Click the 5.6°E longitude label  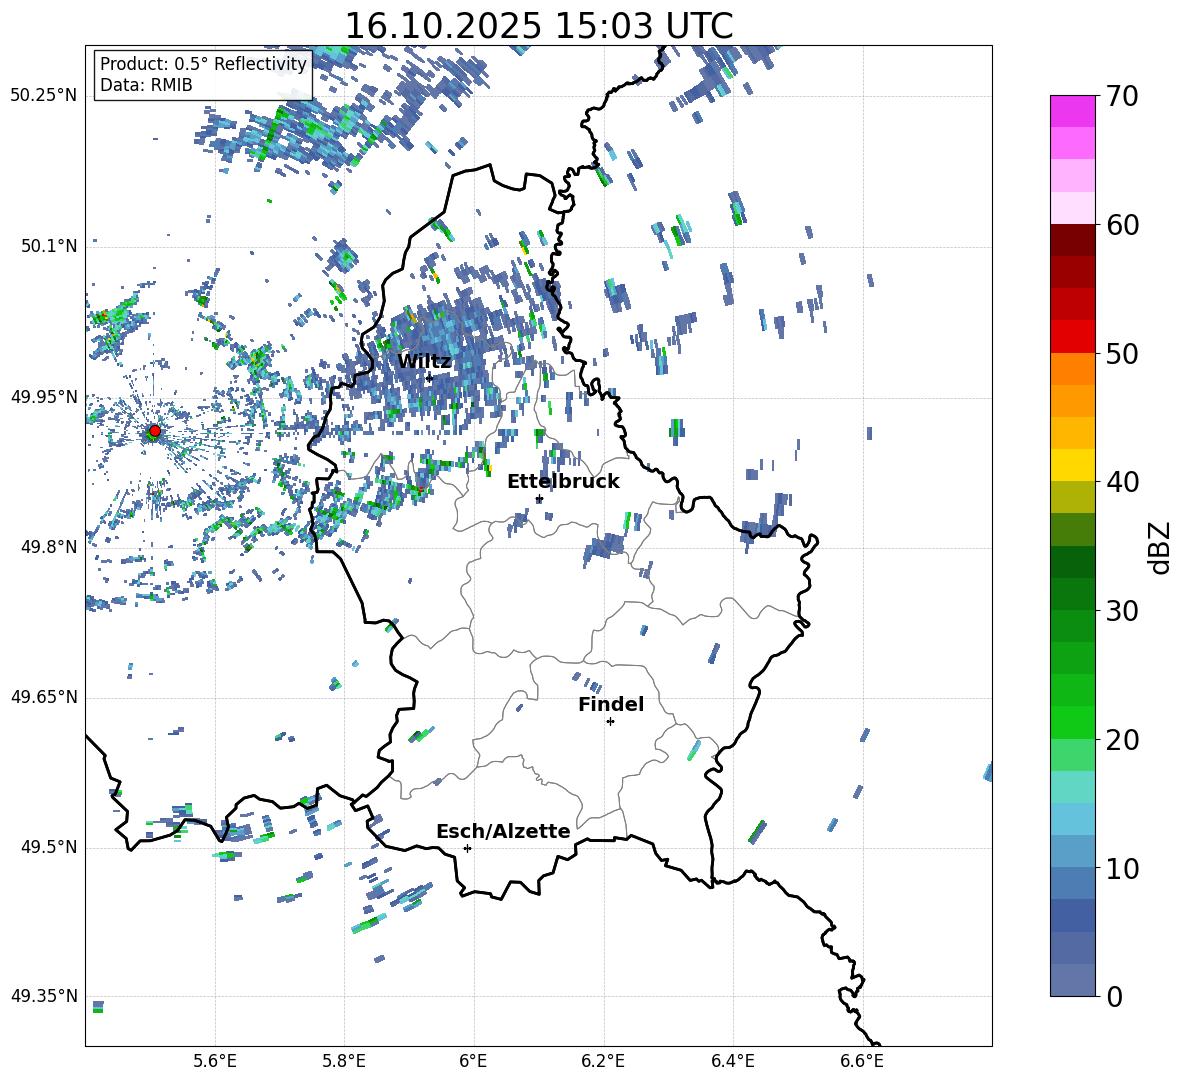215,1061
